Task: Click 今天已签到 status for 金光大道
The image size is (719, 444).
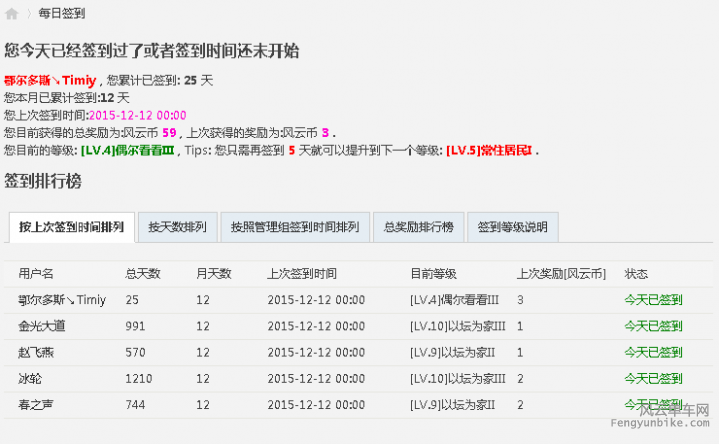Action: [x=653, y=326]
